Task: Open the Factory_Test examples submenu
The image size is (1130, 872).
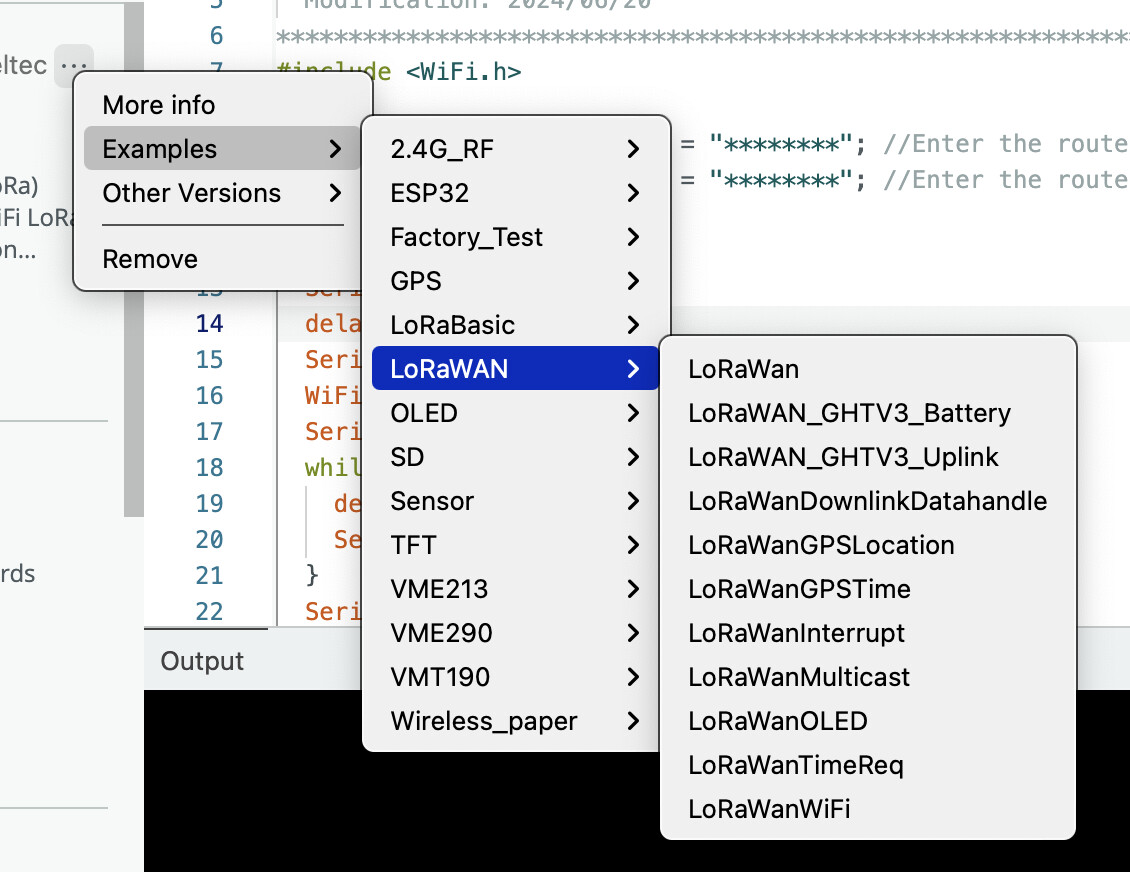Action: click(x=466, y=237)
